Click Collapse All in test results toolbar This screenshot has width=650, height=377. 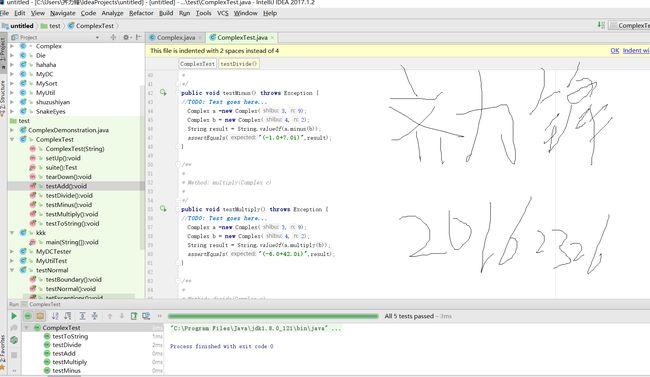pyautogui.click(x=95, y=316)
